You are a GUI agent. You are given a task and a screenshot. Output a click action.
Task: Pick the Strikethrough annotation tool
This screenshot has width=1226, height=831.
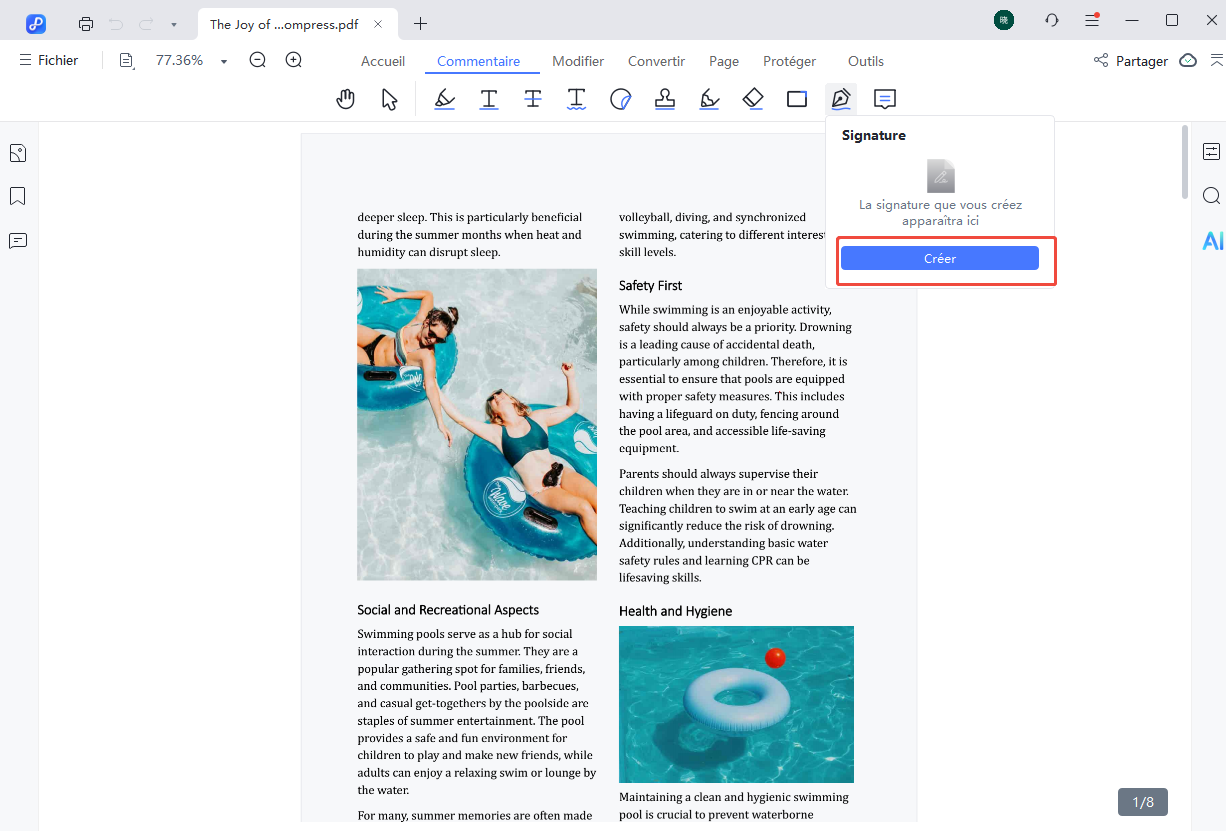coord(533,99)
